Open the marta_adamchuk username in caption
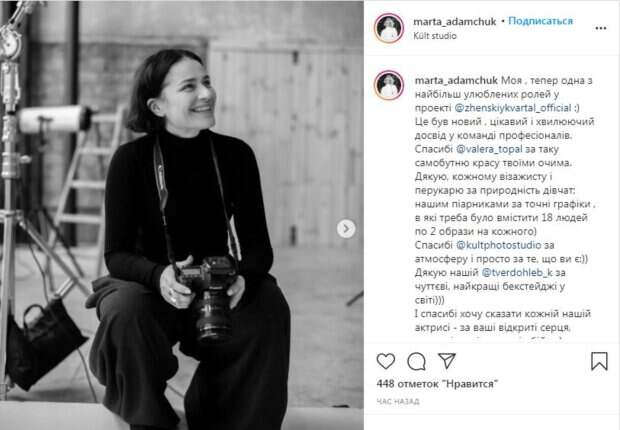 pyautogui.click(x=456, y=81)
